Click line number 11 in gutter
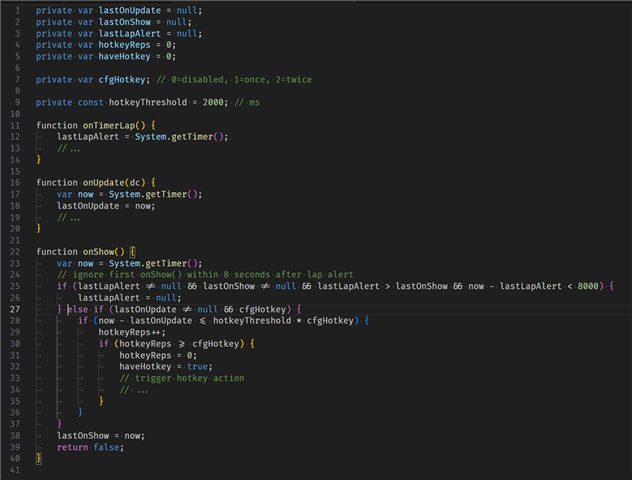 [x=15, y=125]
